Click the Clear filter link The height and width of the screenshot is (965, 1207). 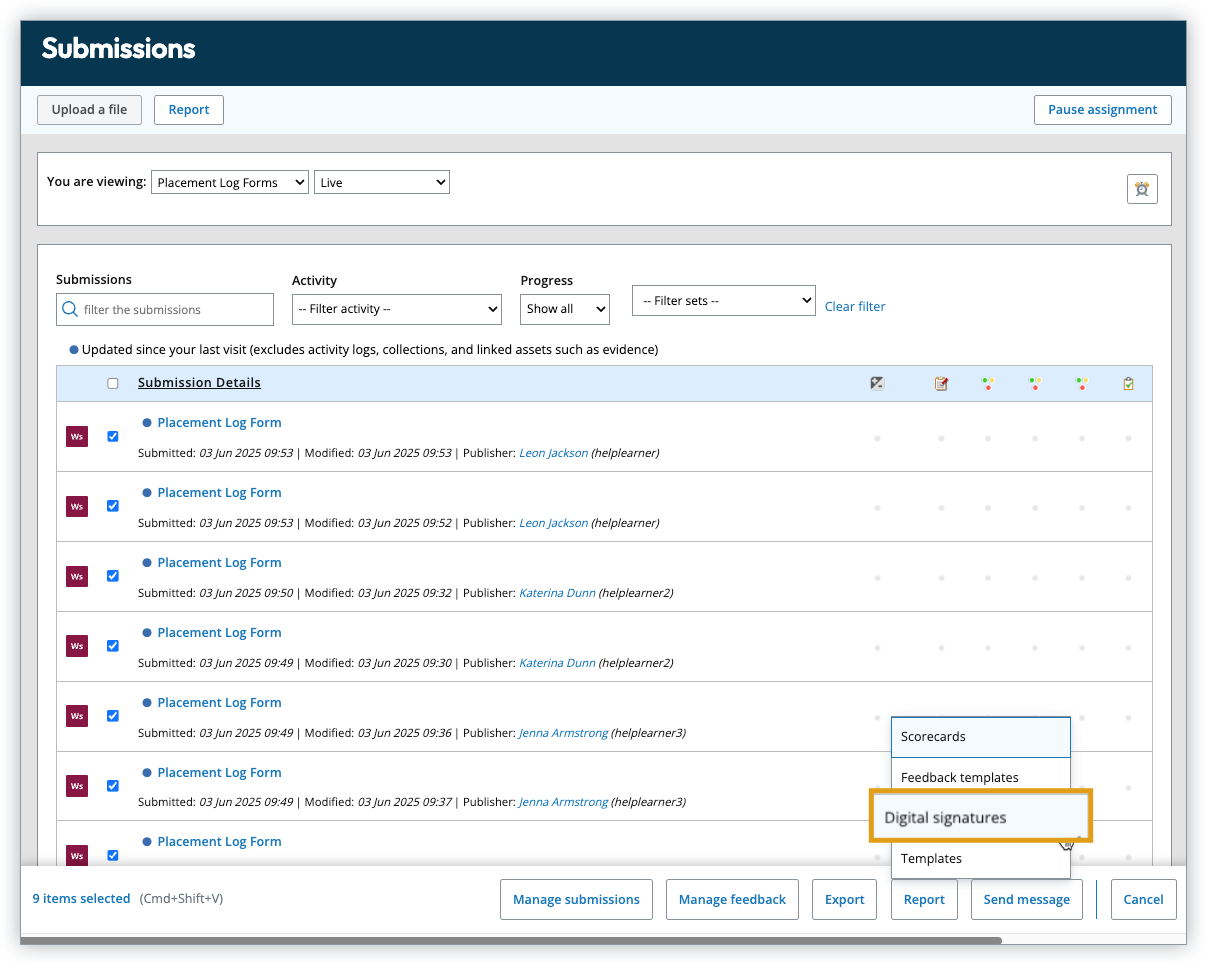pos(855,307)
